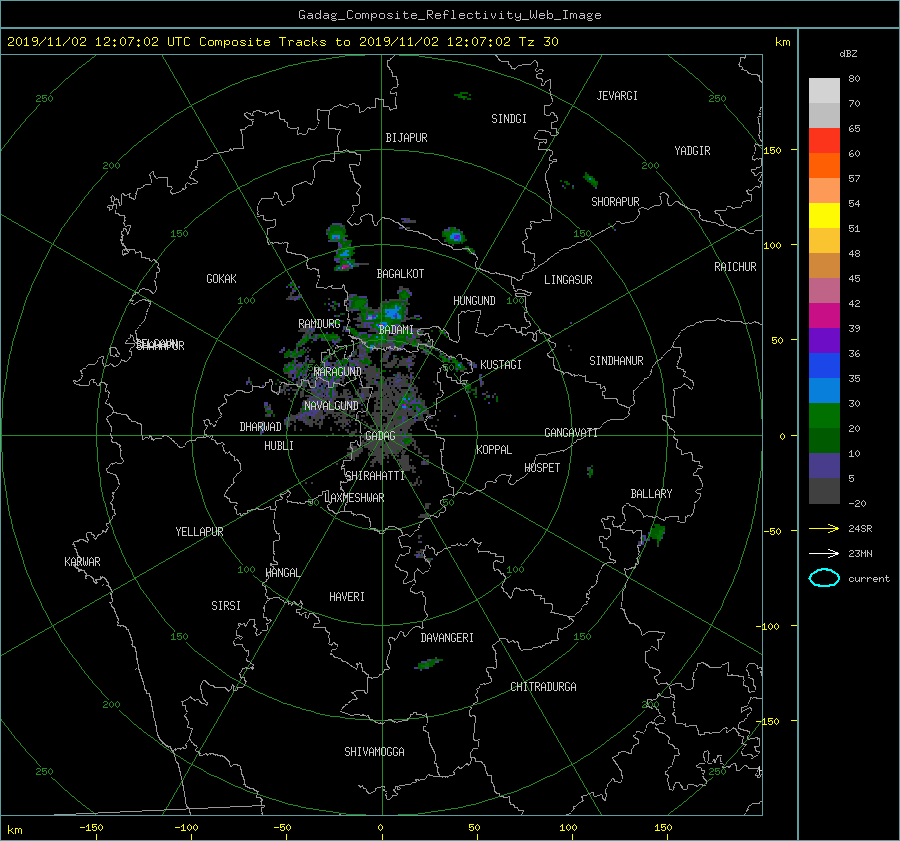This screenshot has height=841, width=900.
Task: Click the BIJAPUR label on the map
Action: (406, 138)
